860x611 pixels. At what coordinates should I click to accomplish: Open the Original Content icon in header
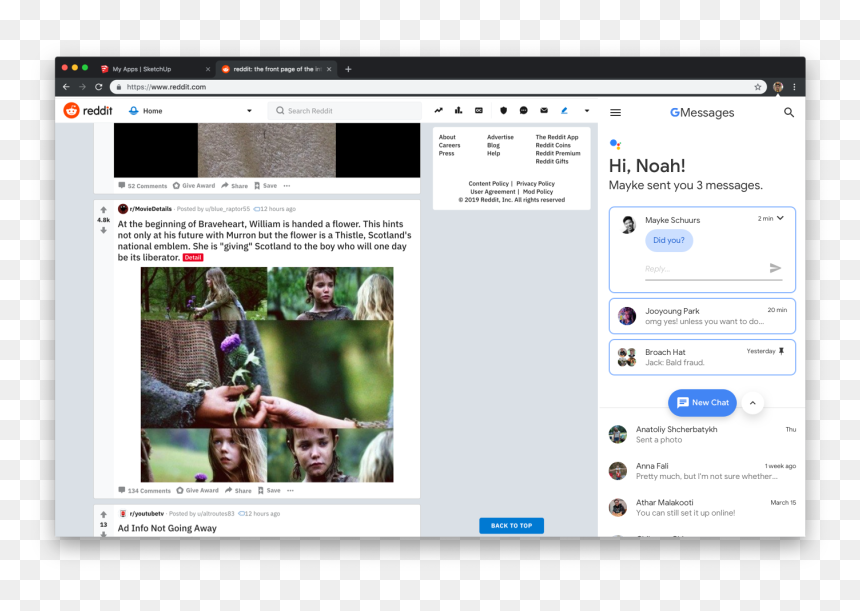tap(479, 110)
